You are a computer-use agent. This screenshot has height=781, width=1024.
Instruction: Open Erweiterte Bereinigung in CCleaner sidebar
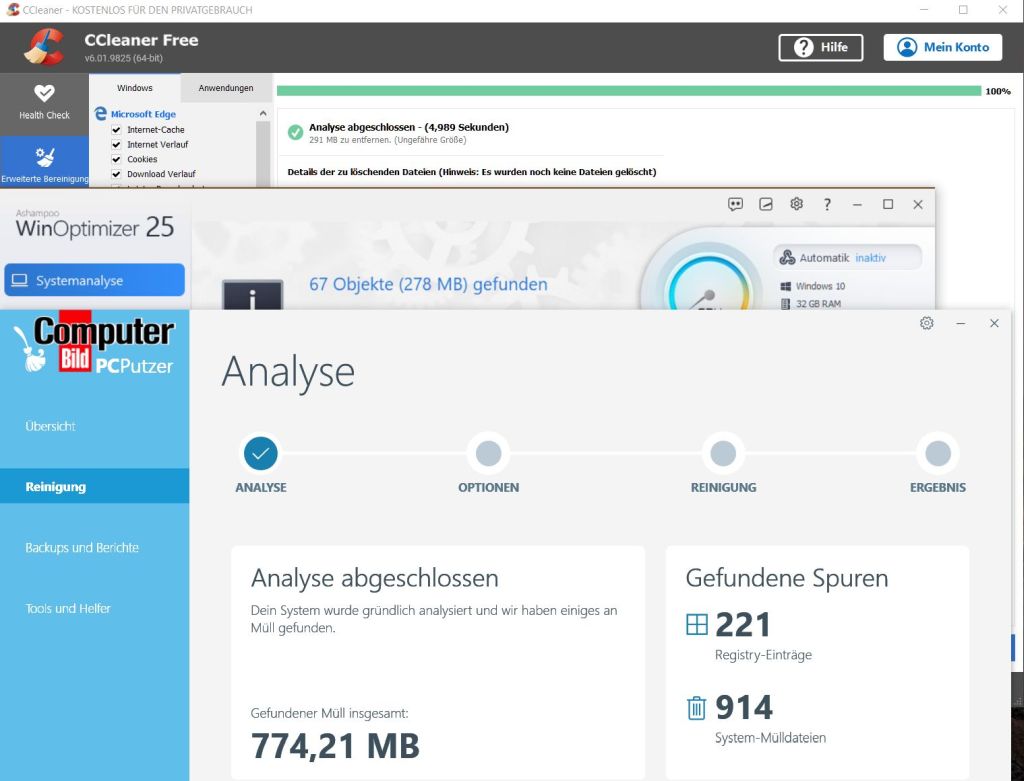pyautogui.click(x=44, y=162)
